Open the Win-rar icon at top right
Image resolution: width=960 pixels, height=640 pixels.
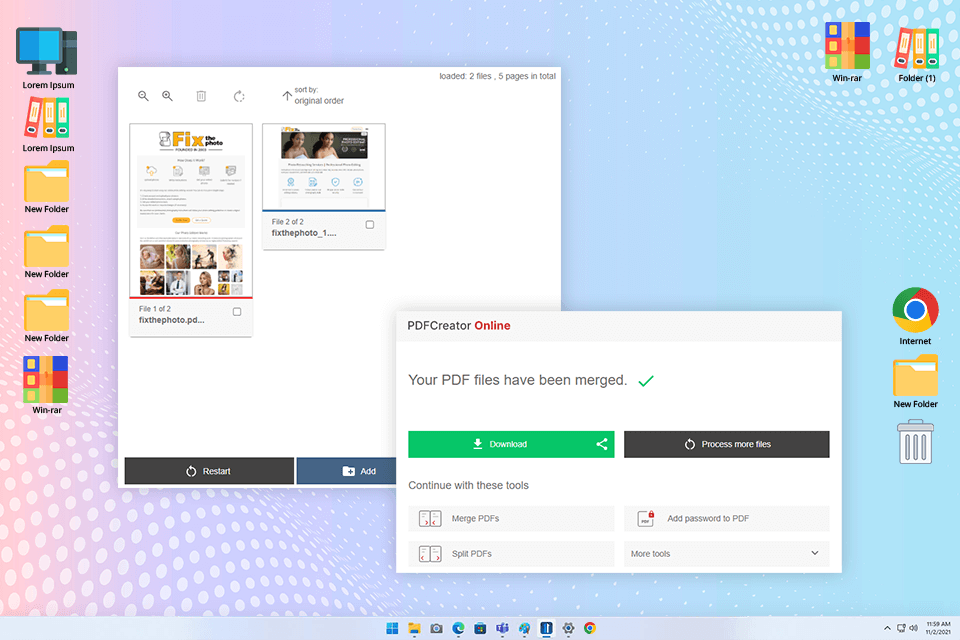[x=847, y=52]
